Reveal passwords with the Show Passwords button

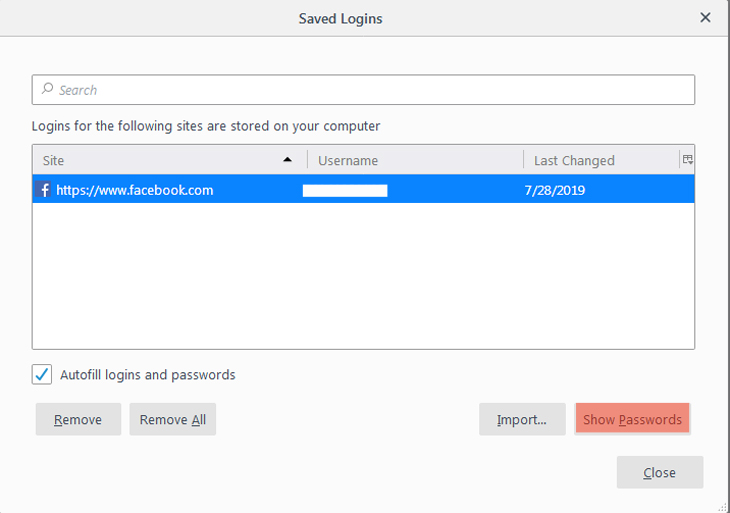632,420
